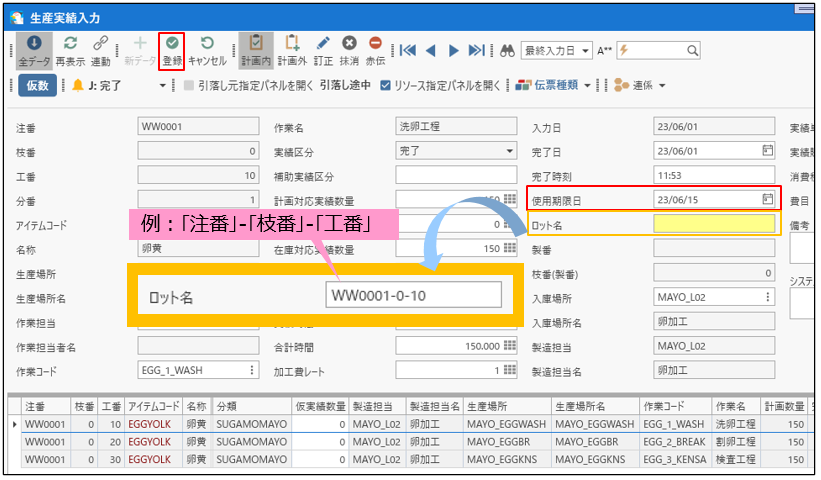Open calculator icon for 加工費レート
Screen dimensions: 821x480
pos(509,370)
